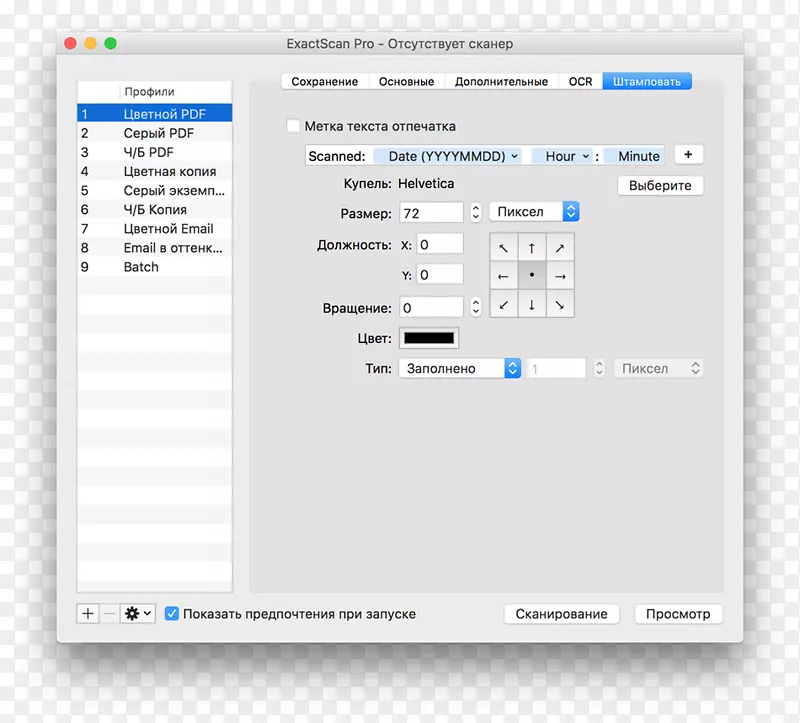Select the right arrow in position grid
The image size is (800, 723).
point(561,276)
